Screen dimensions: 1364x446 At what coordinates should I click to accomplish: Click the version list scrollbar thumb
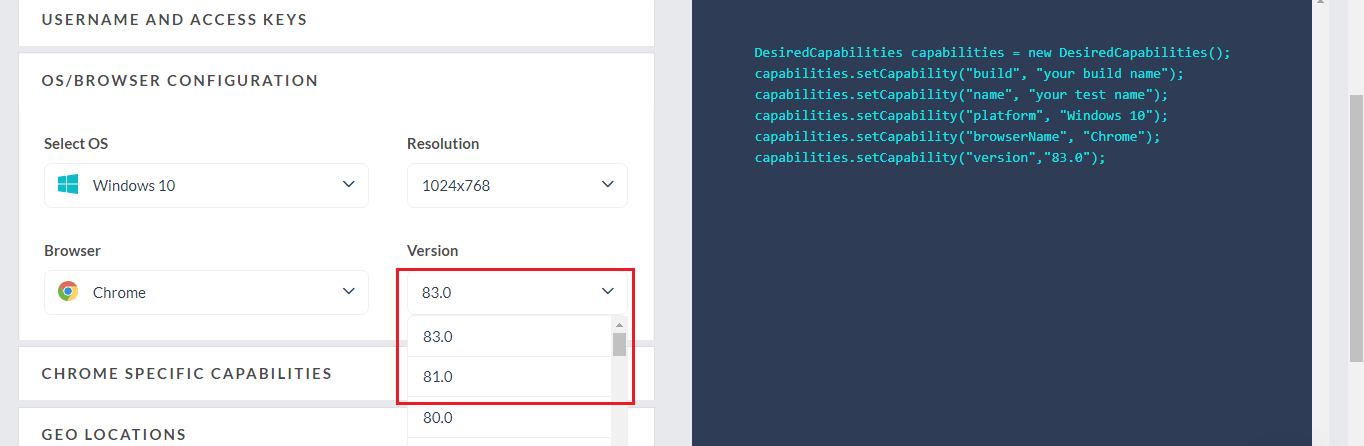[619, 345]
